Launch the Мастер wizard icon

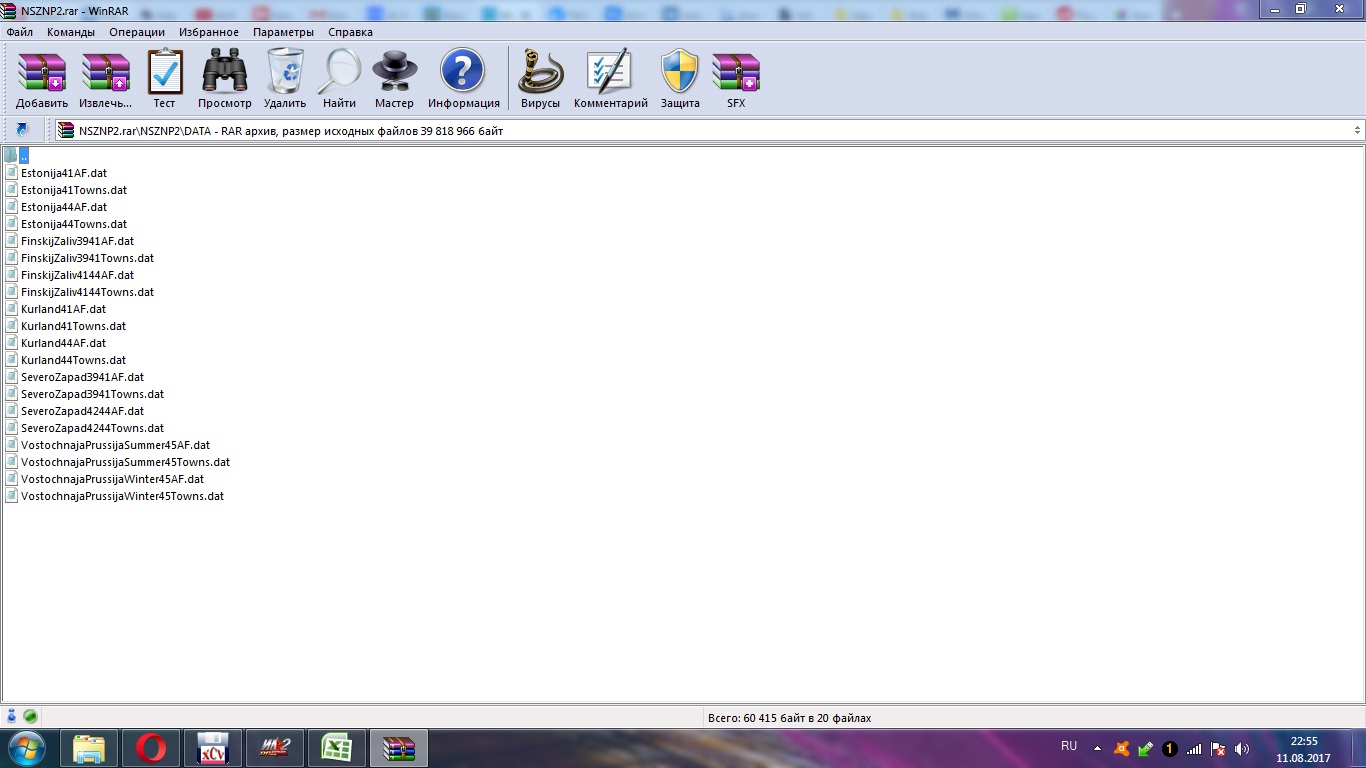click(394, 79)
